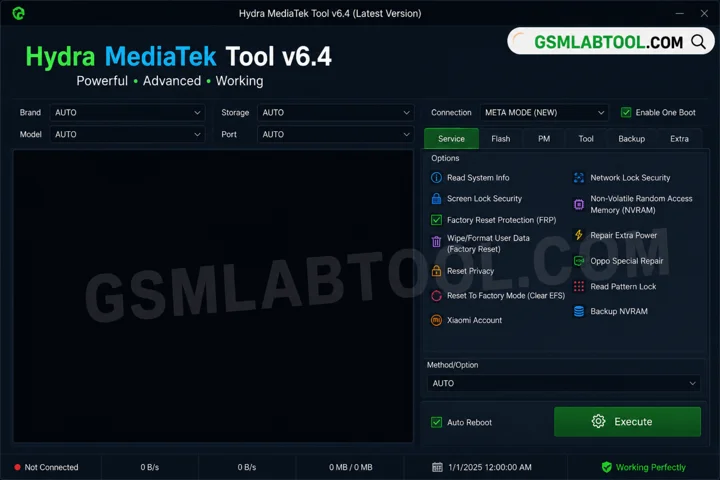Viewport: 720px width, 480px height.
Task: Select Wipe/Format User Data option text
Action: click(x=488, y=243)
